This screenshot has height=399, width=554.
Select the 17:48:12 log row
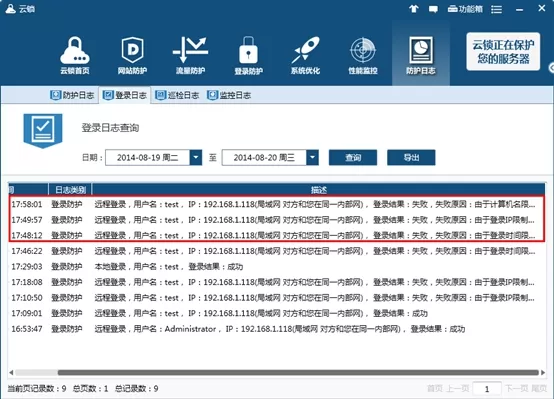coord(277,235)
